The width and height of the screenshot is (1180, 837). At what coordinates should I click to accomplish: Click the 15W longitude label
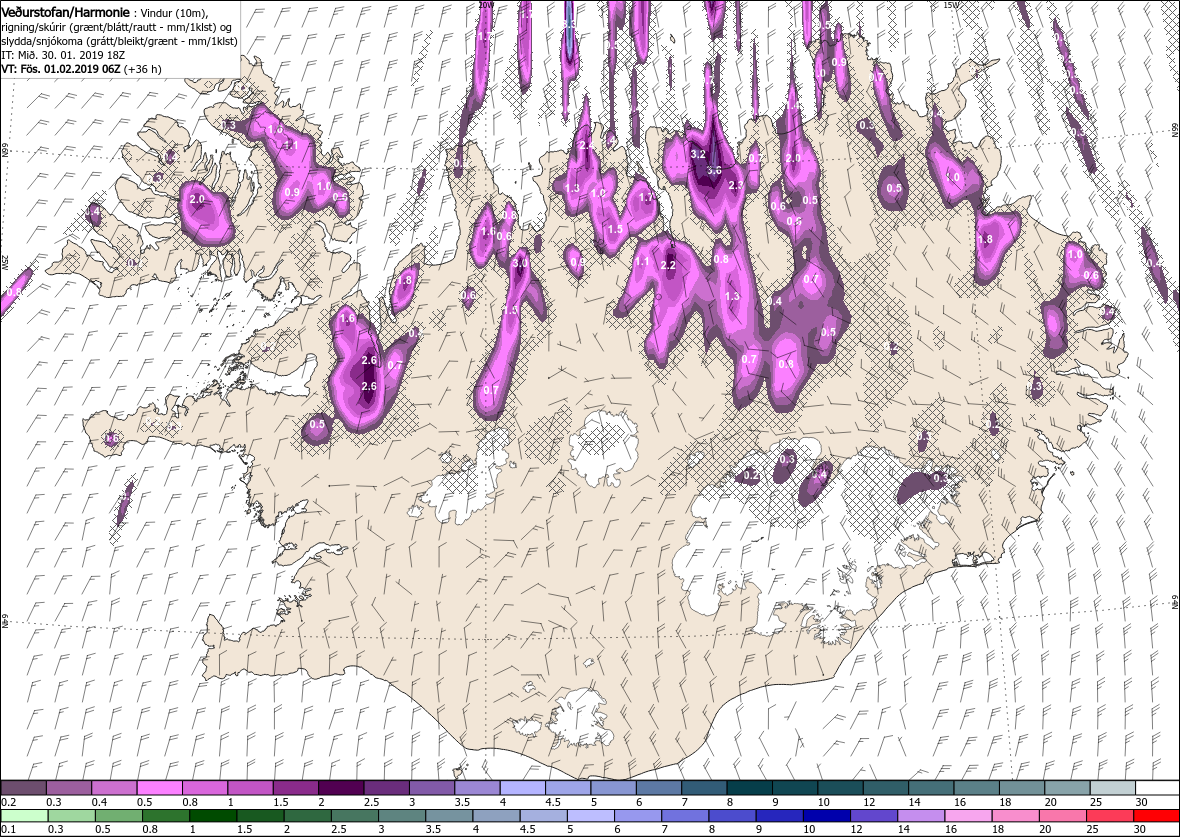coord(953,4)
